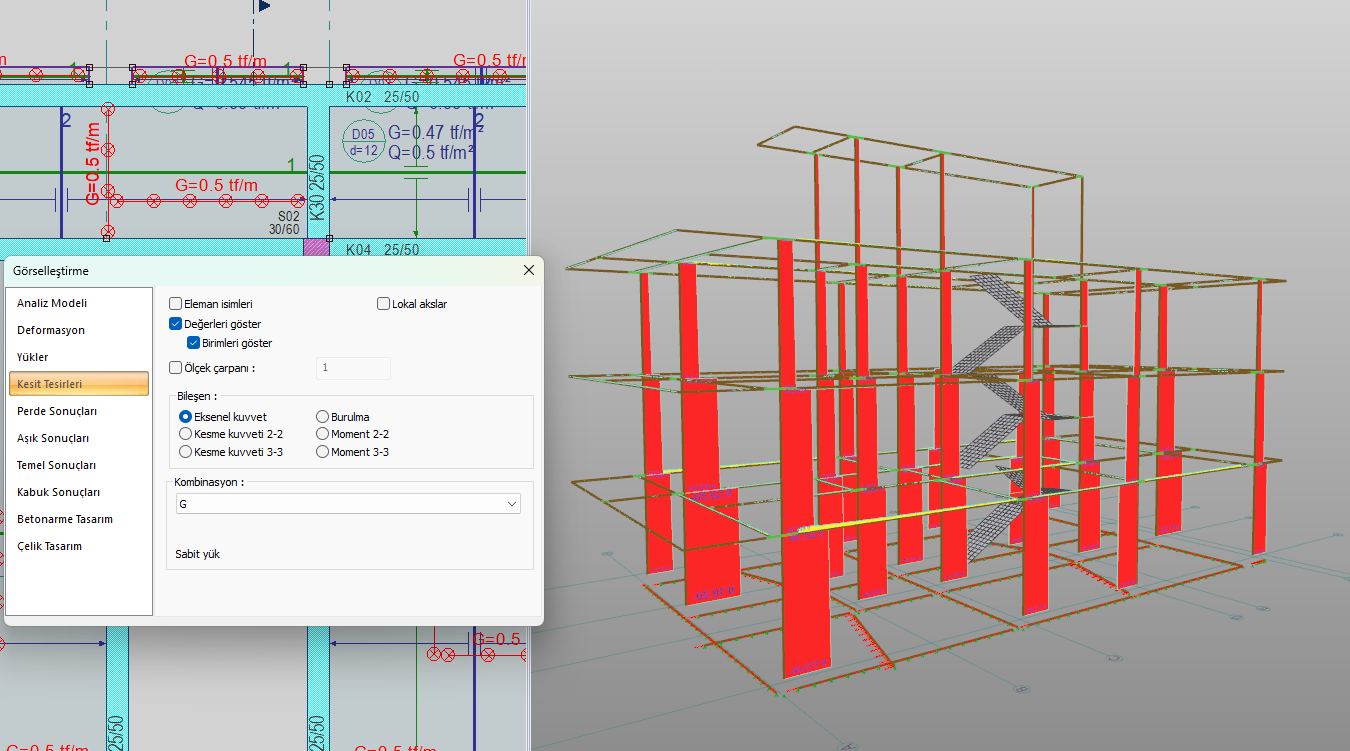Select the Kesit Tesirleri section

click(x=79, y=384)
